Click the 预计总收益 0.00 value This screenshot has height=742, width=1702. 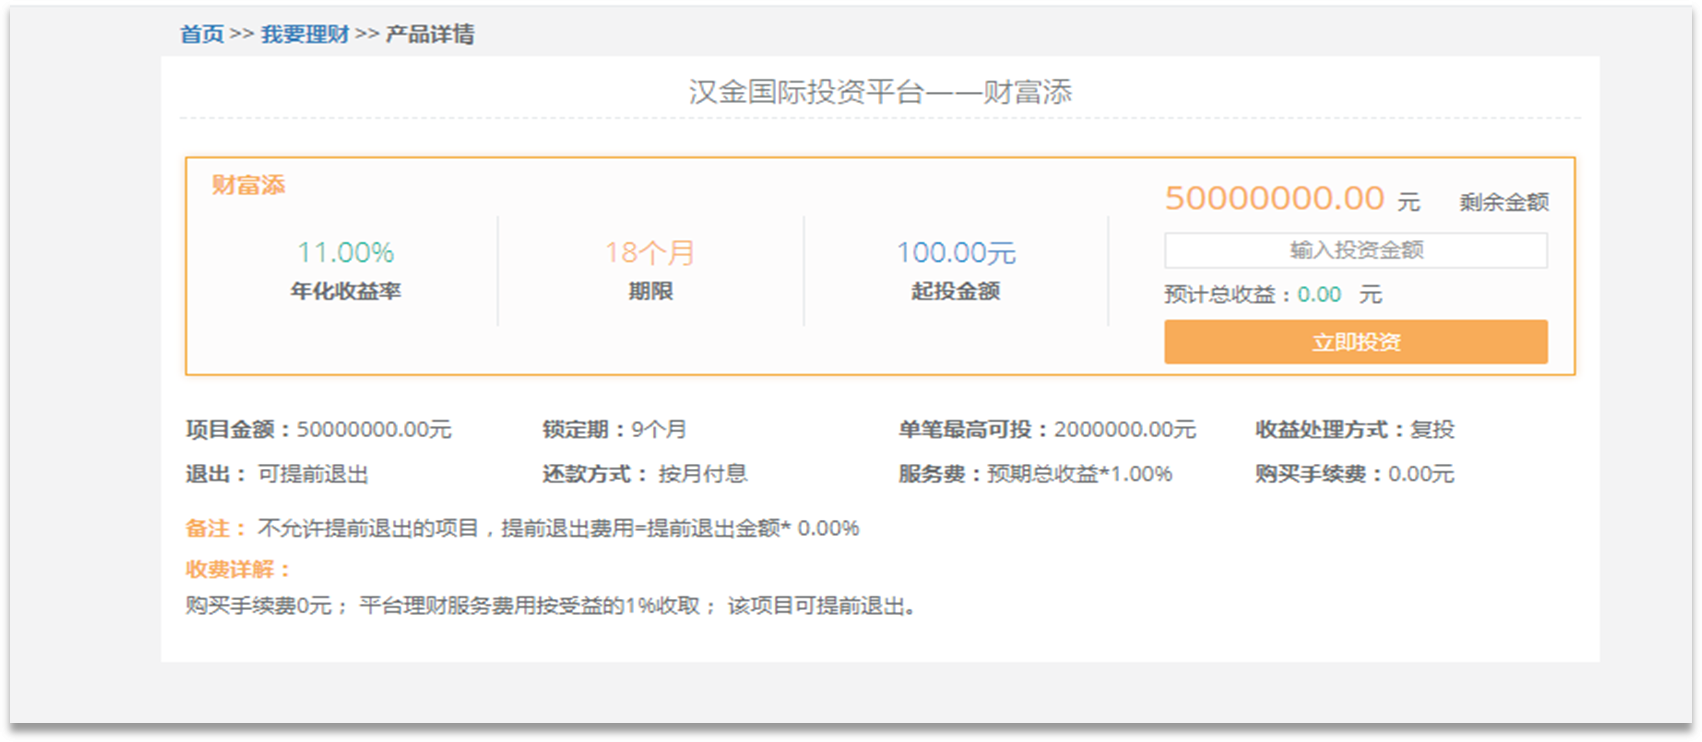pos(1319,294)
